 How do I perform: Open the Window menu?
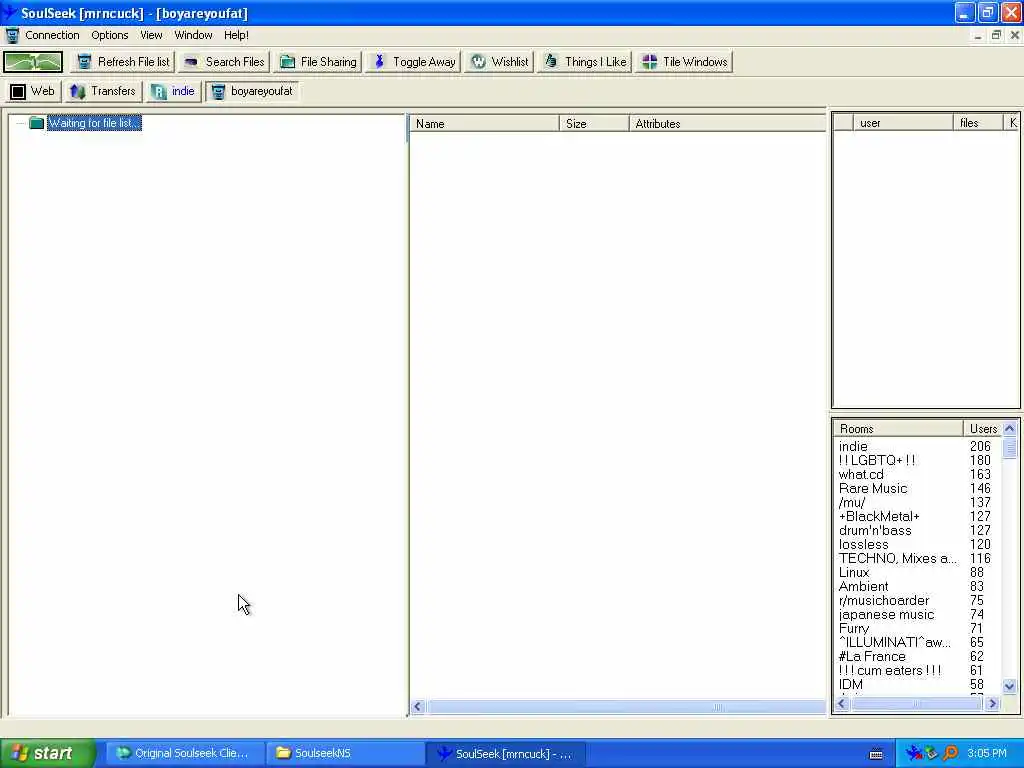pos(193,35)
